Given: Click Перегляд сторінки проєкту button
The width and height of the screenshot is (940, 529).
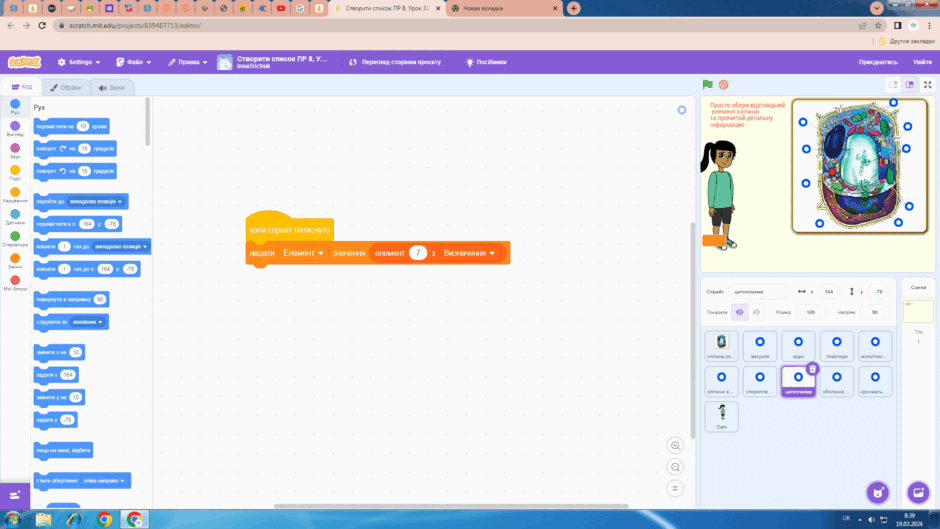Looking at the screenshot, I should [395, 62].
